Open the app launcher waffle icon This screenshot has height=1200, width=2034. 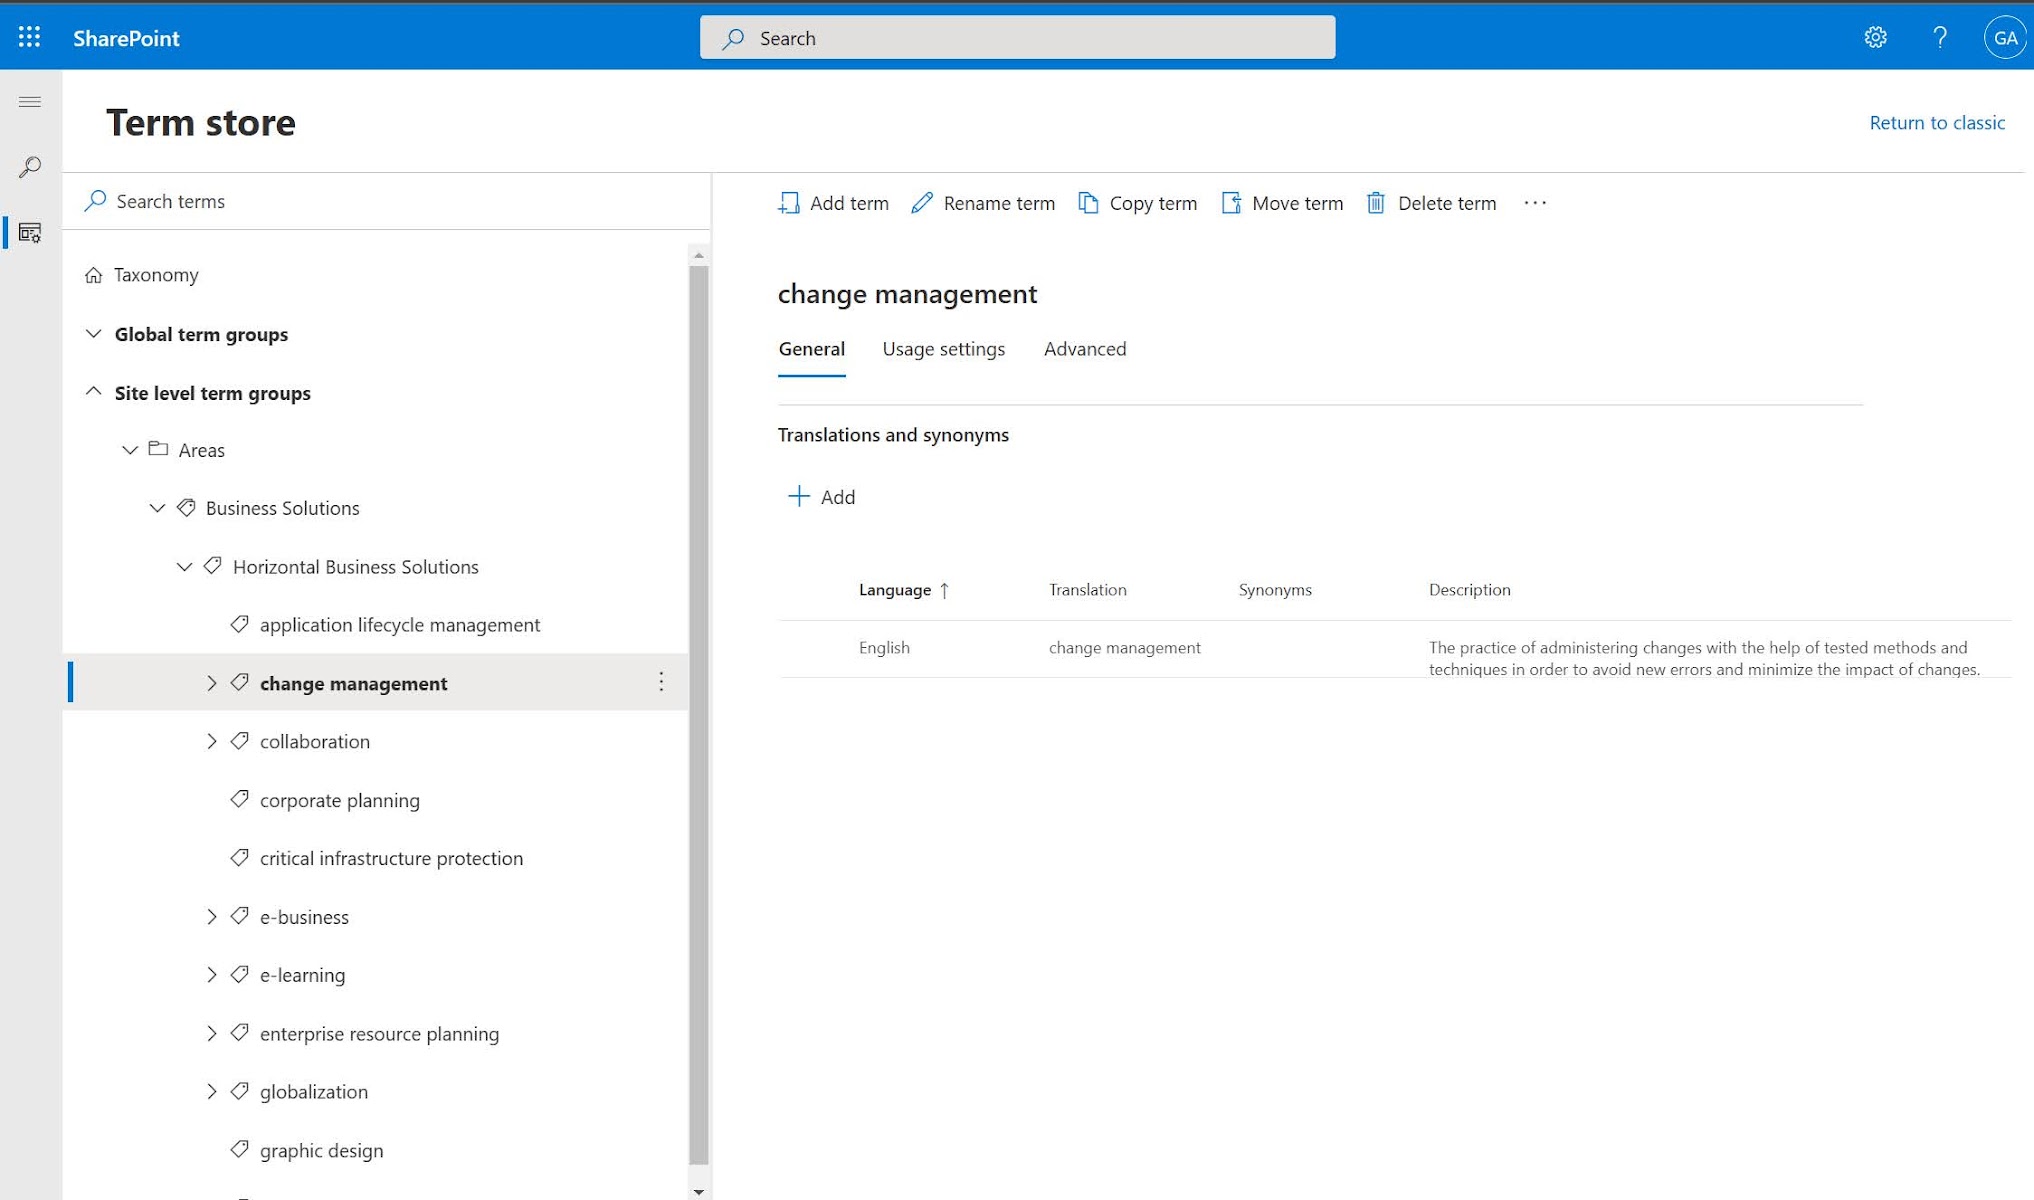coord(29,37)
